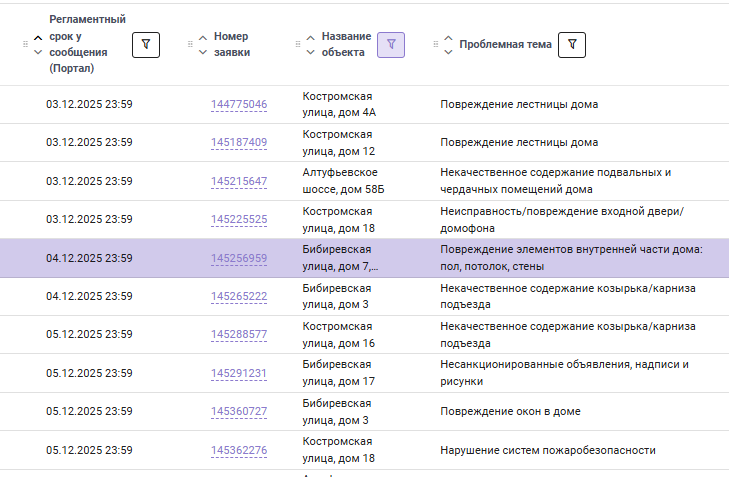Sort Название объекта descending with down arrow
The image size is (729, 477).
coord(311,52)
